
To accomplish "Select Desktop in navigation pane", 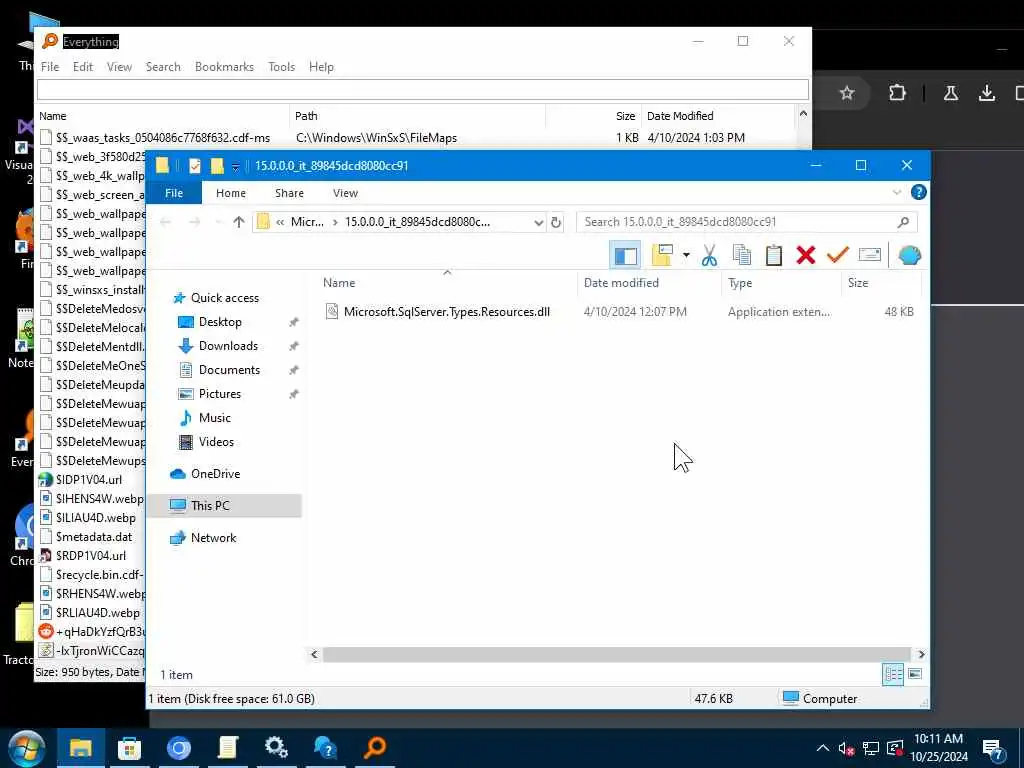I will pyautogui.click(x=220, y=322).
